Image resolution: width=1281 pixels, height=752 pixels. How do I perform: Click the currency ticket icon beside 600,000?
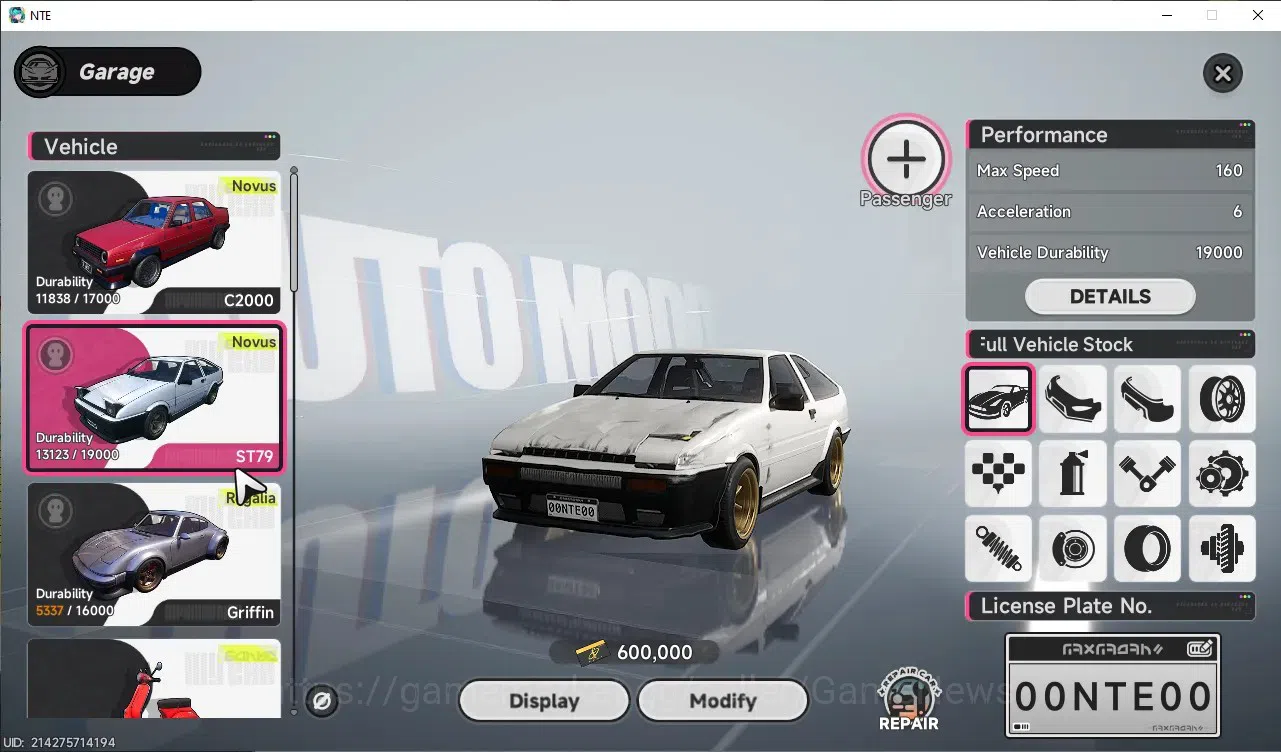pos(592,652)
